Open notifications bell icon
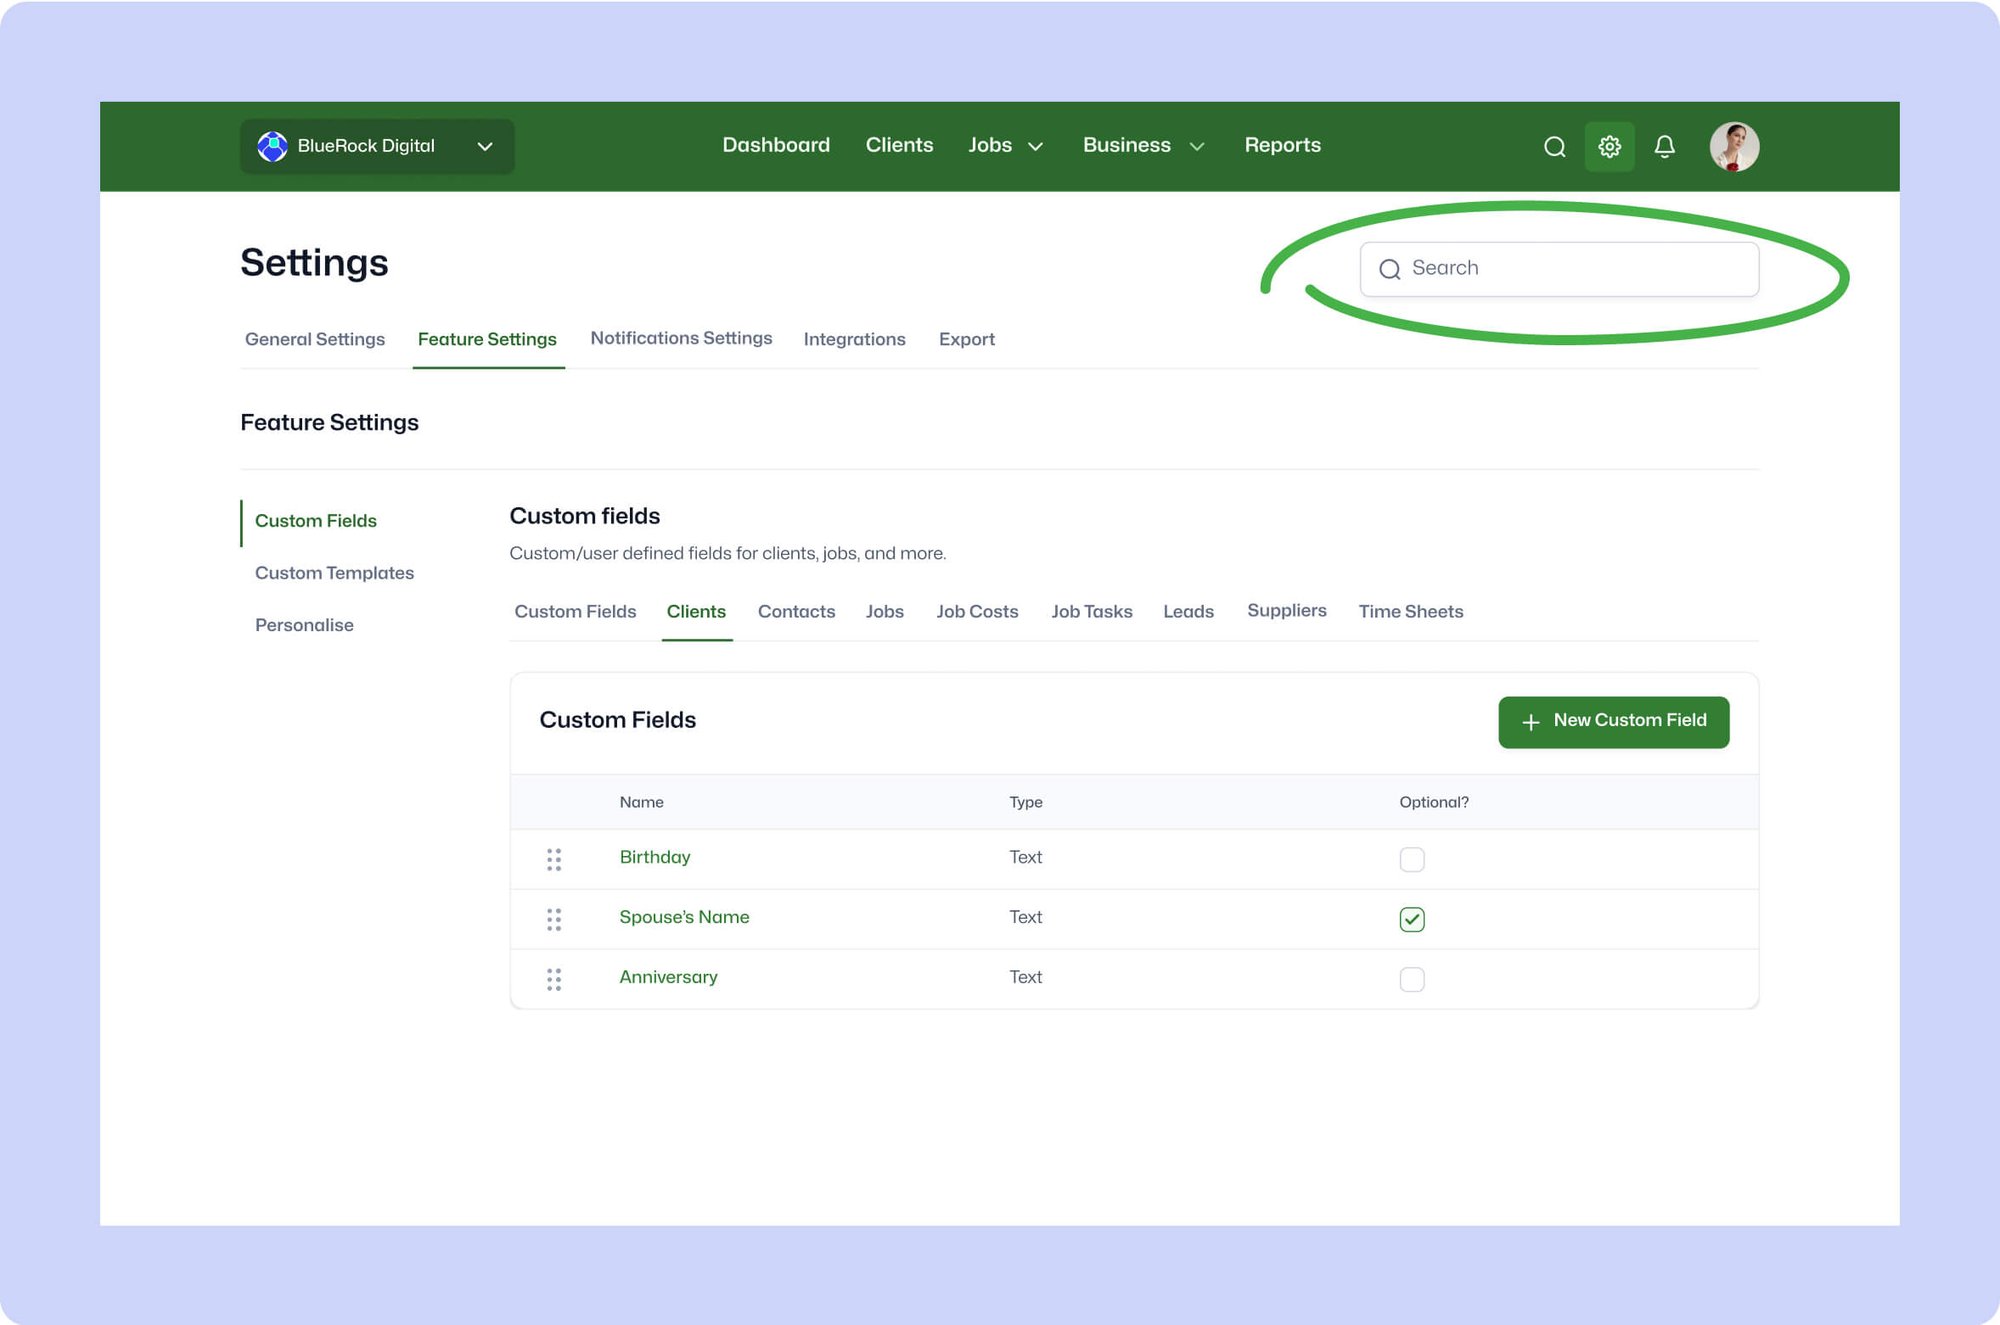 click(x=1664, y=147)
